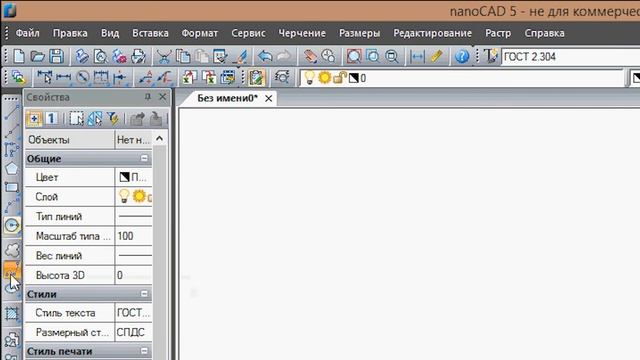Image resolution: width=640 pixels, height=360 pixels.
Task: Switch to the Без имени0* document tab
Action: 227,98
